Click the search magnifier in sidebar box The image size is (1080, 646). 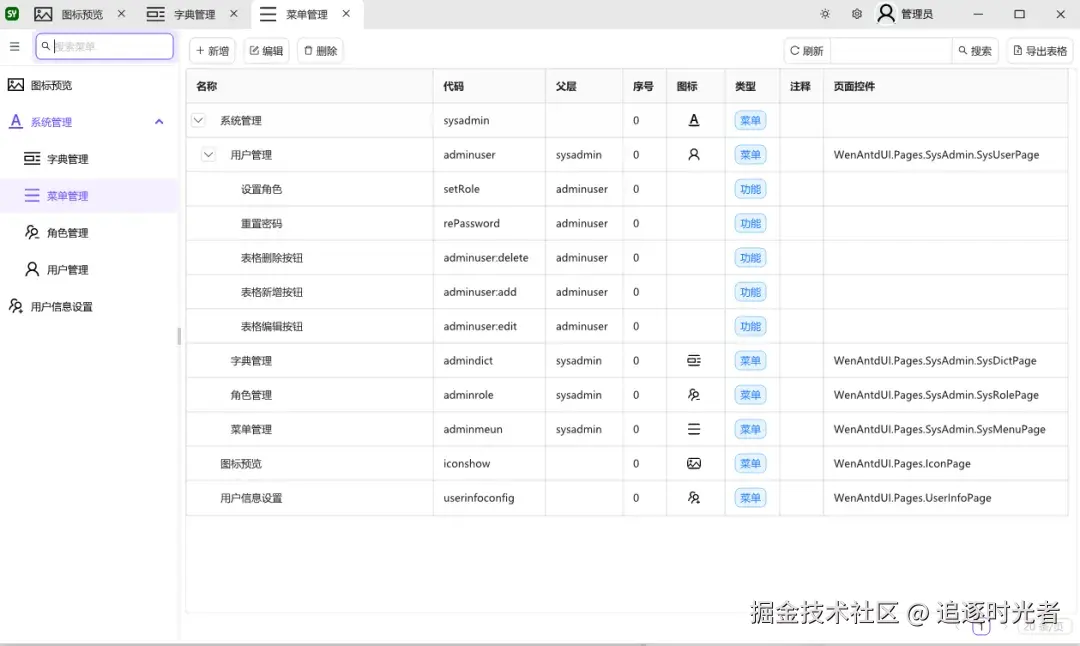click(x=45, y=46)
